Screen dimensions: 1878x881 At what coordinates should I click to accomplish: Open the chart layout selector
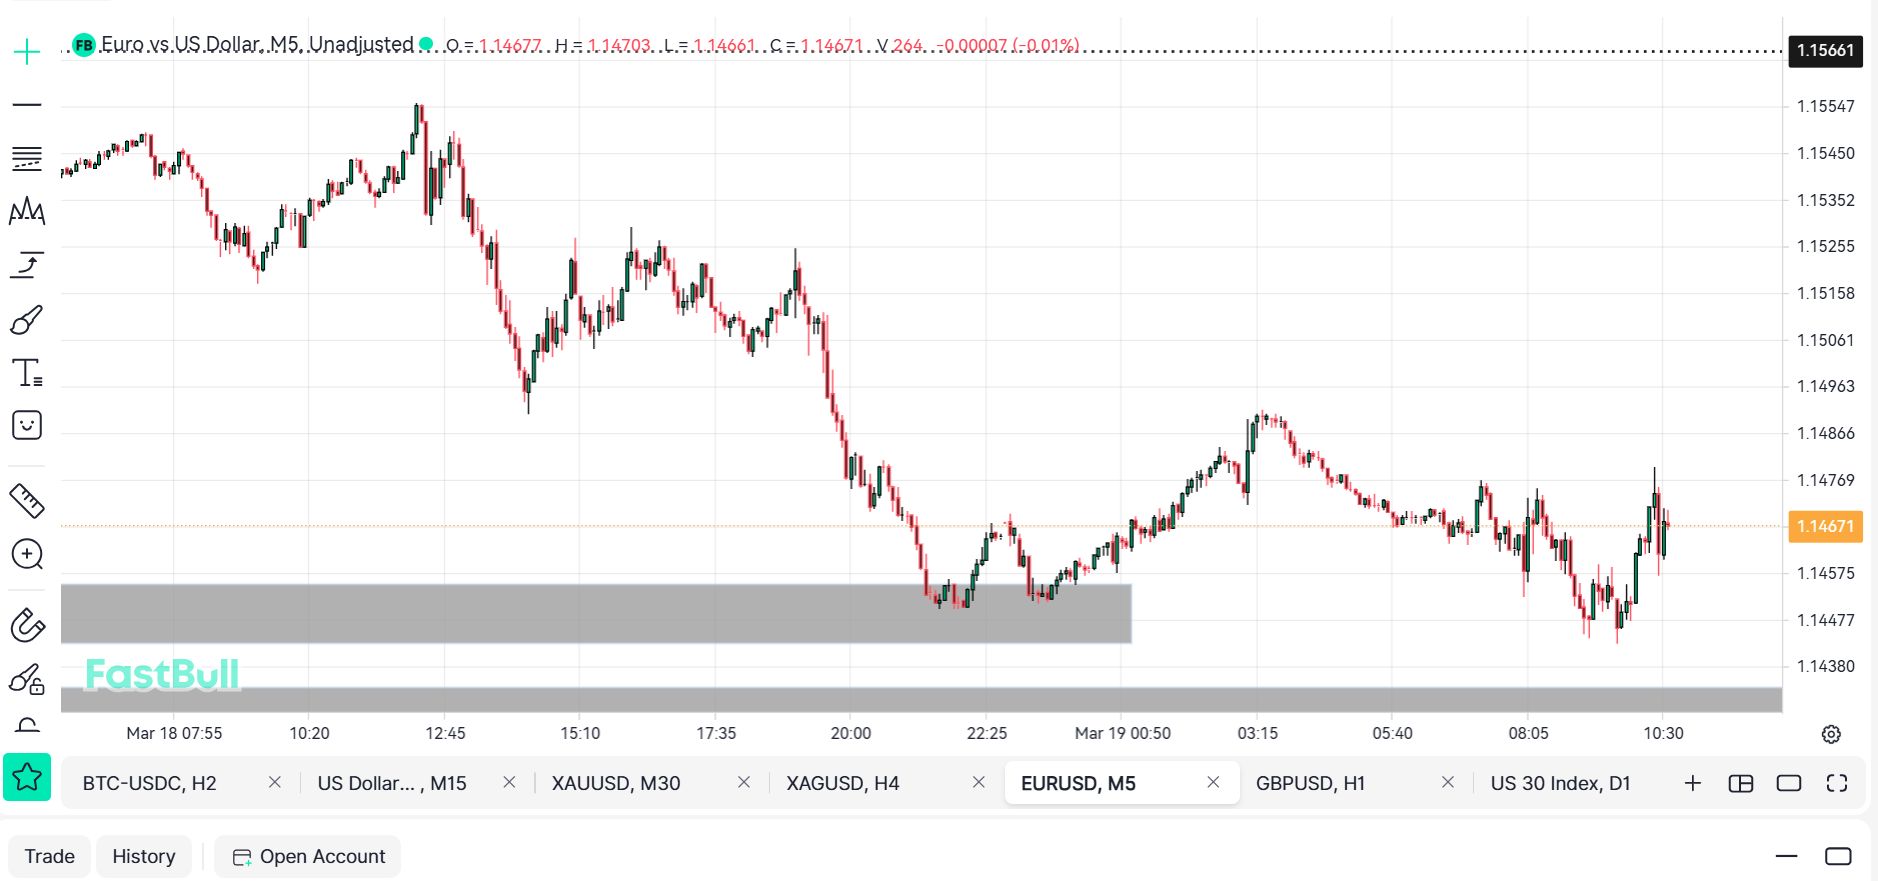pos(1741,783)
